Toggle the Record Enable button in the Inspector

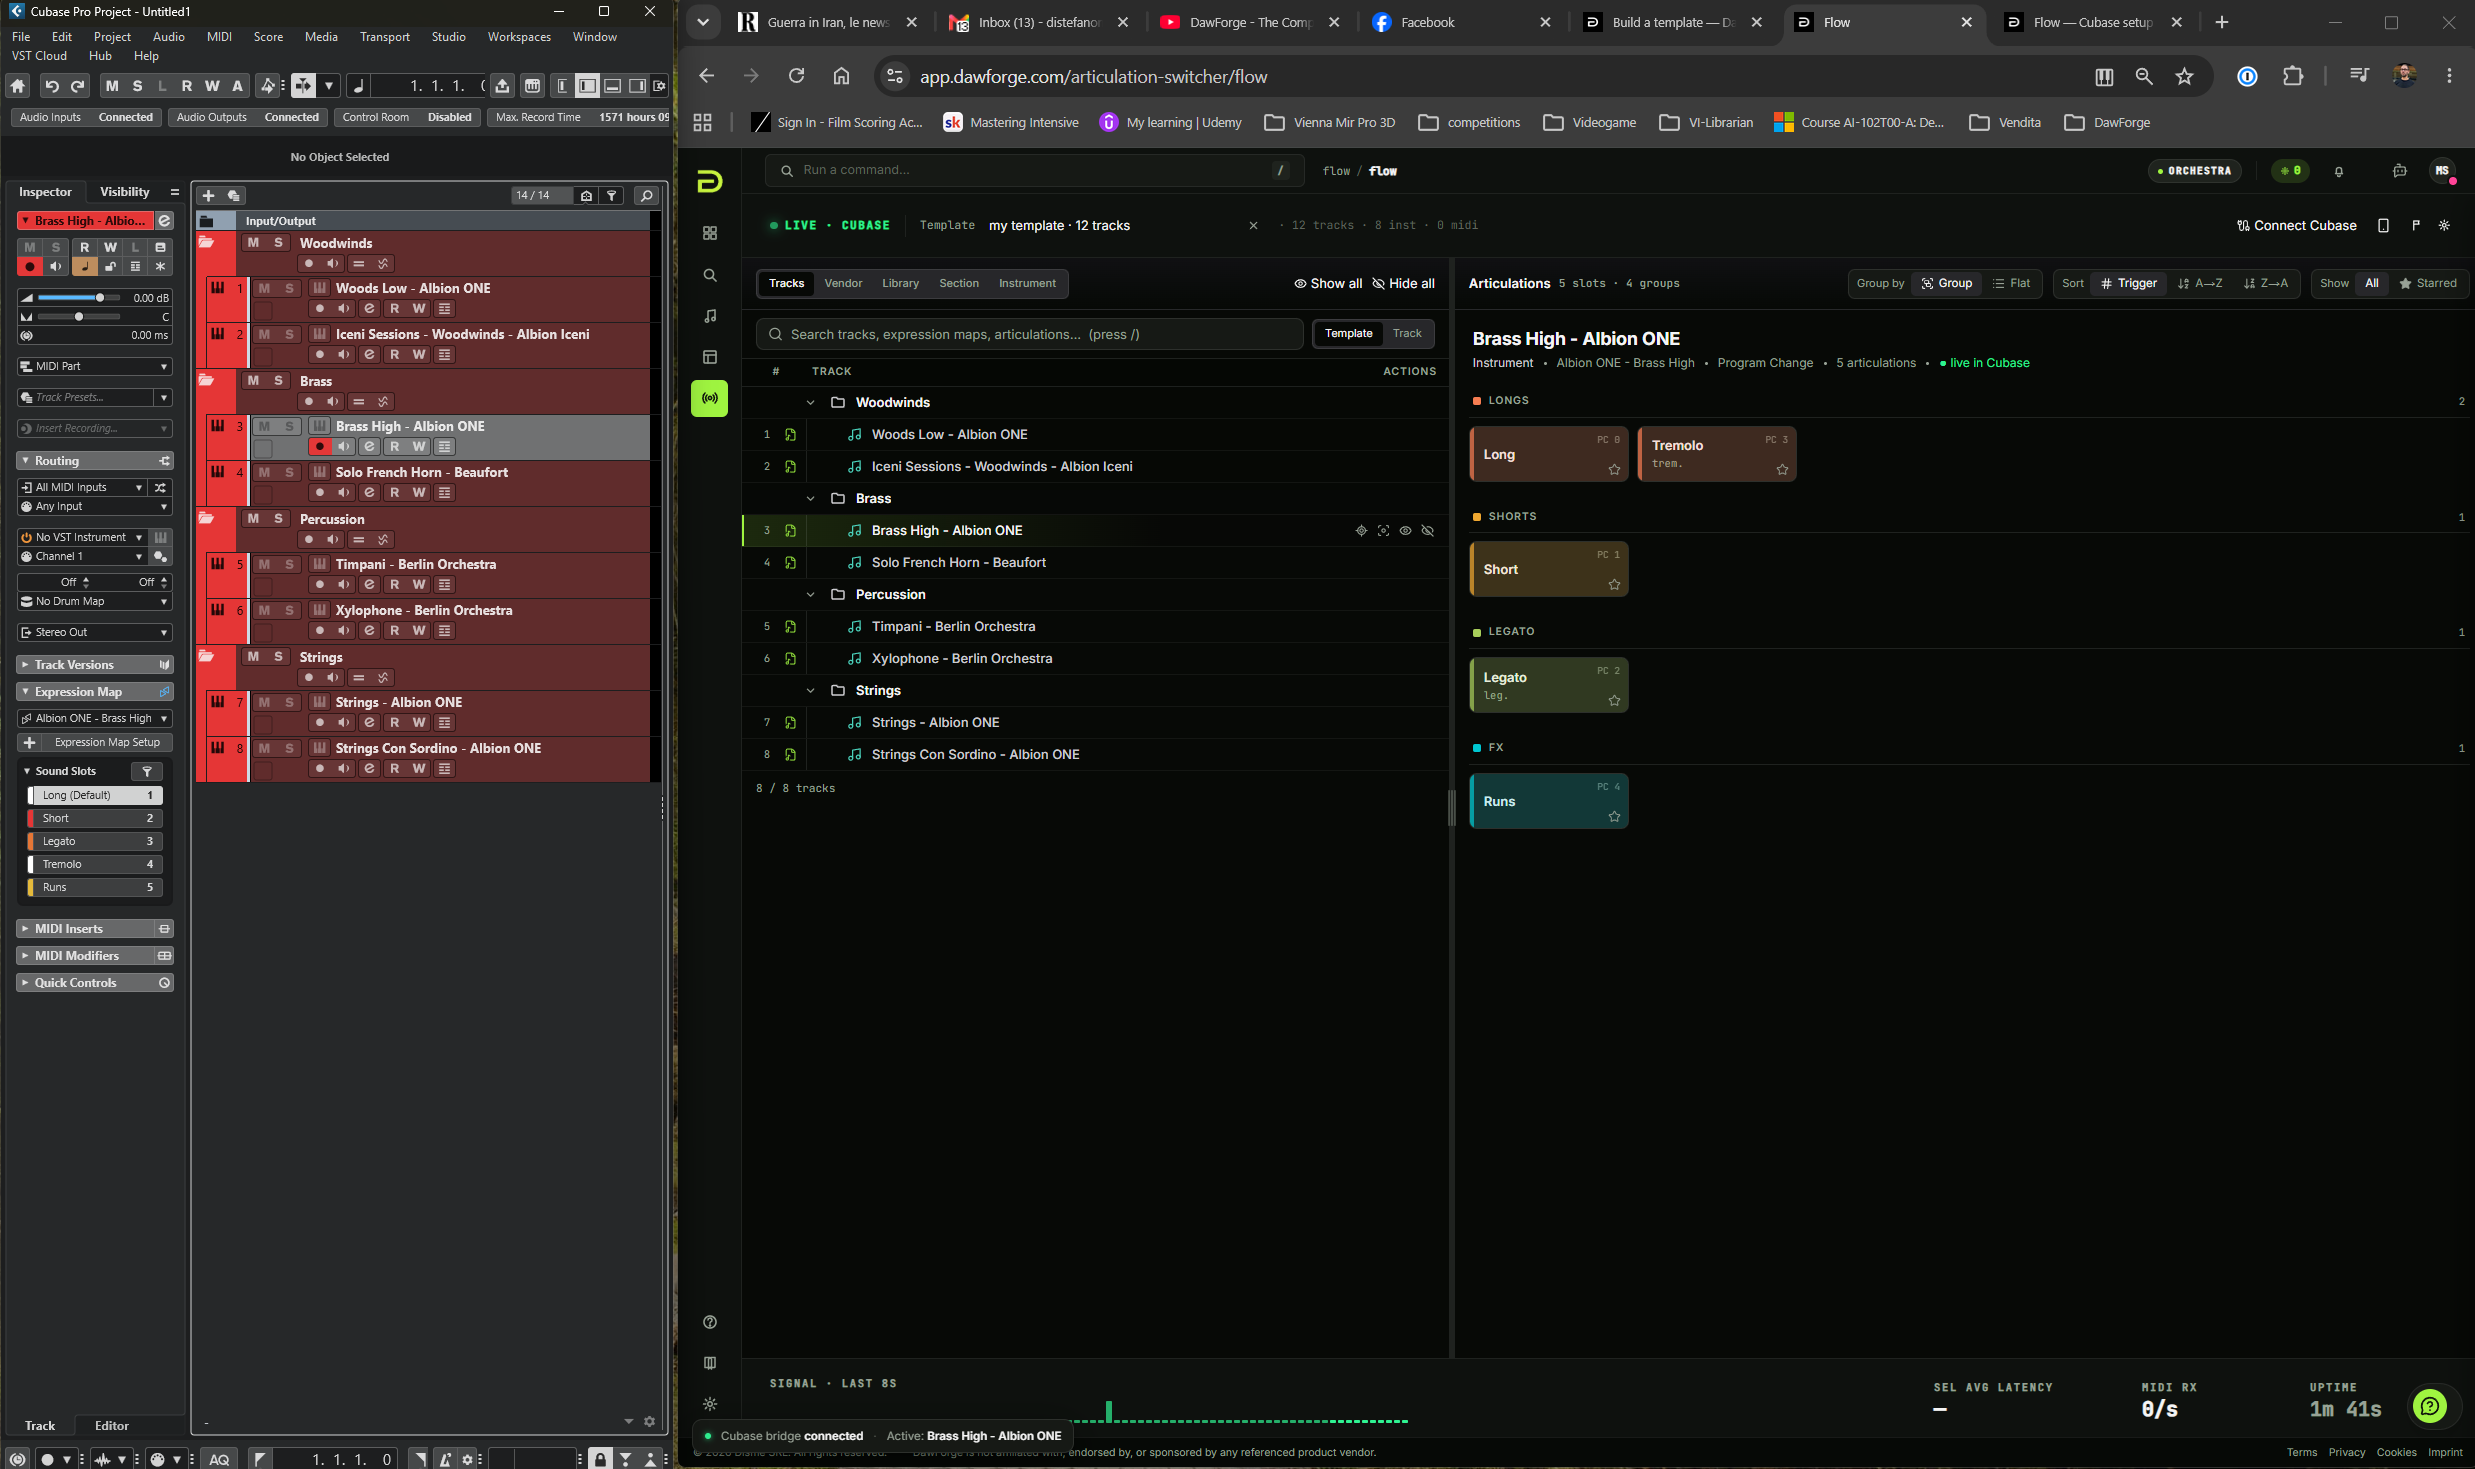(x=30, y=267)
